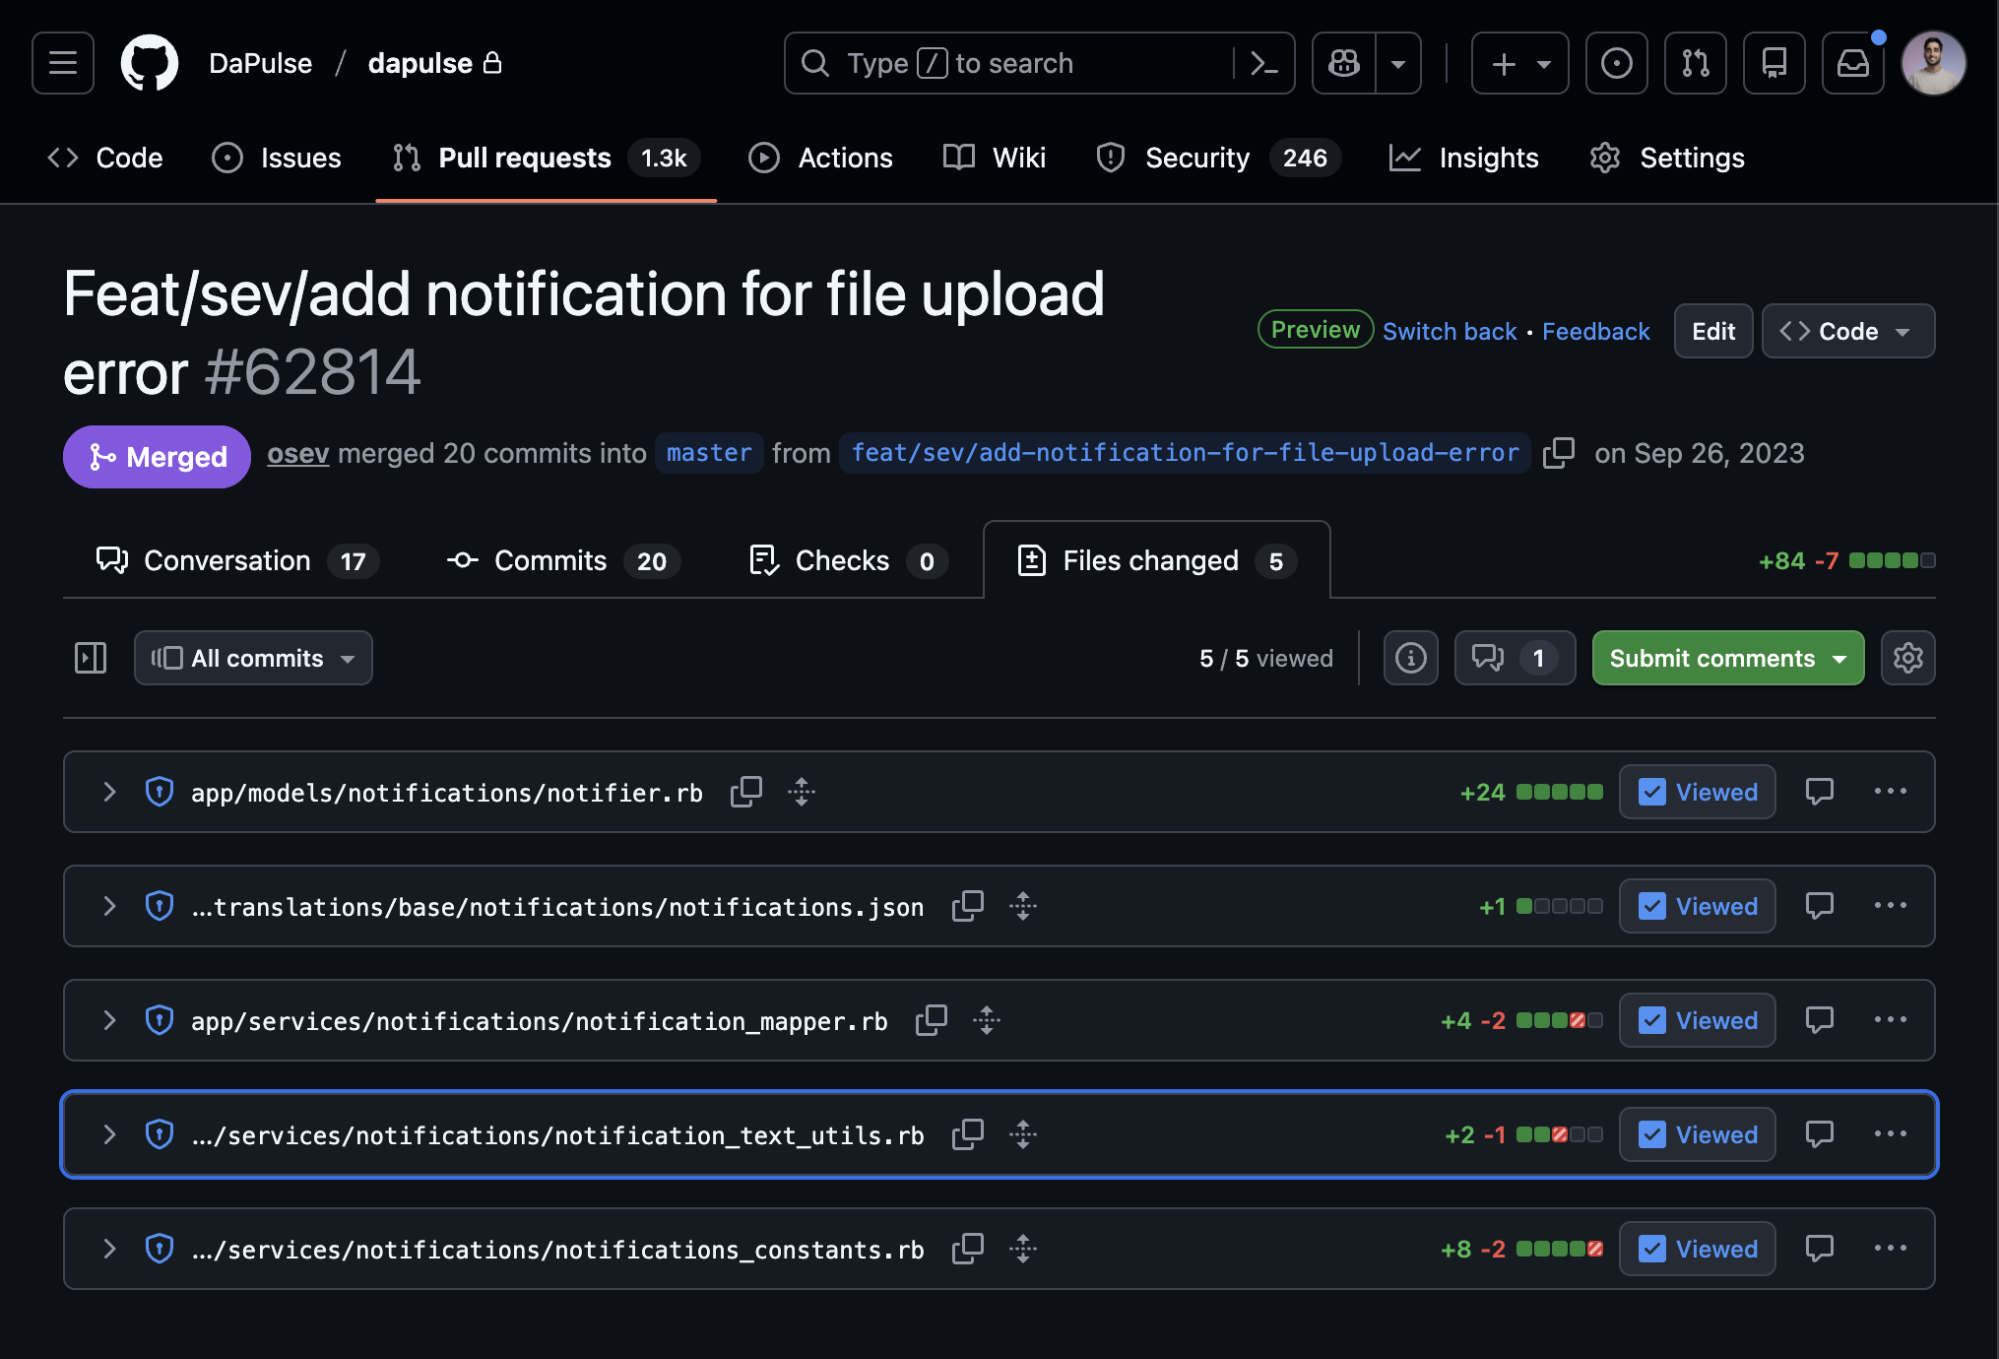The height and width of the screenshot is (1359, 1999).
Task: Open the Security tab
Action: coord(1218,158)
